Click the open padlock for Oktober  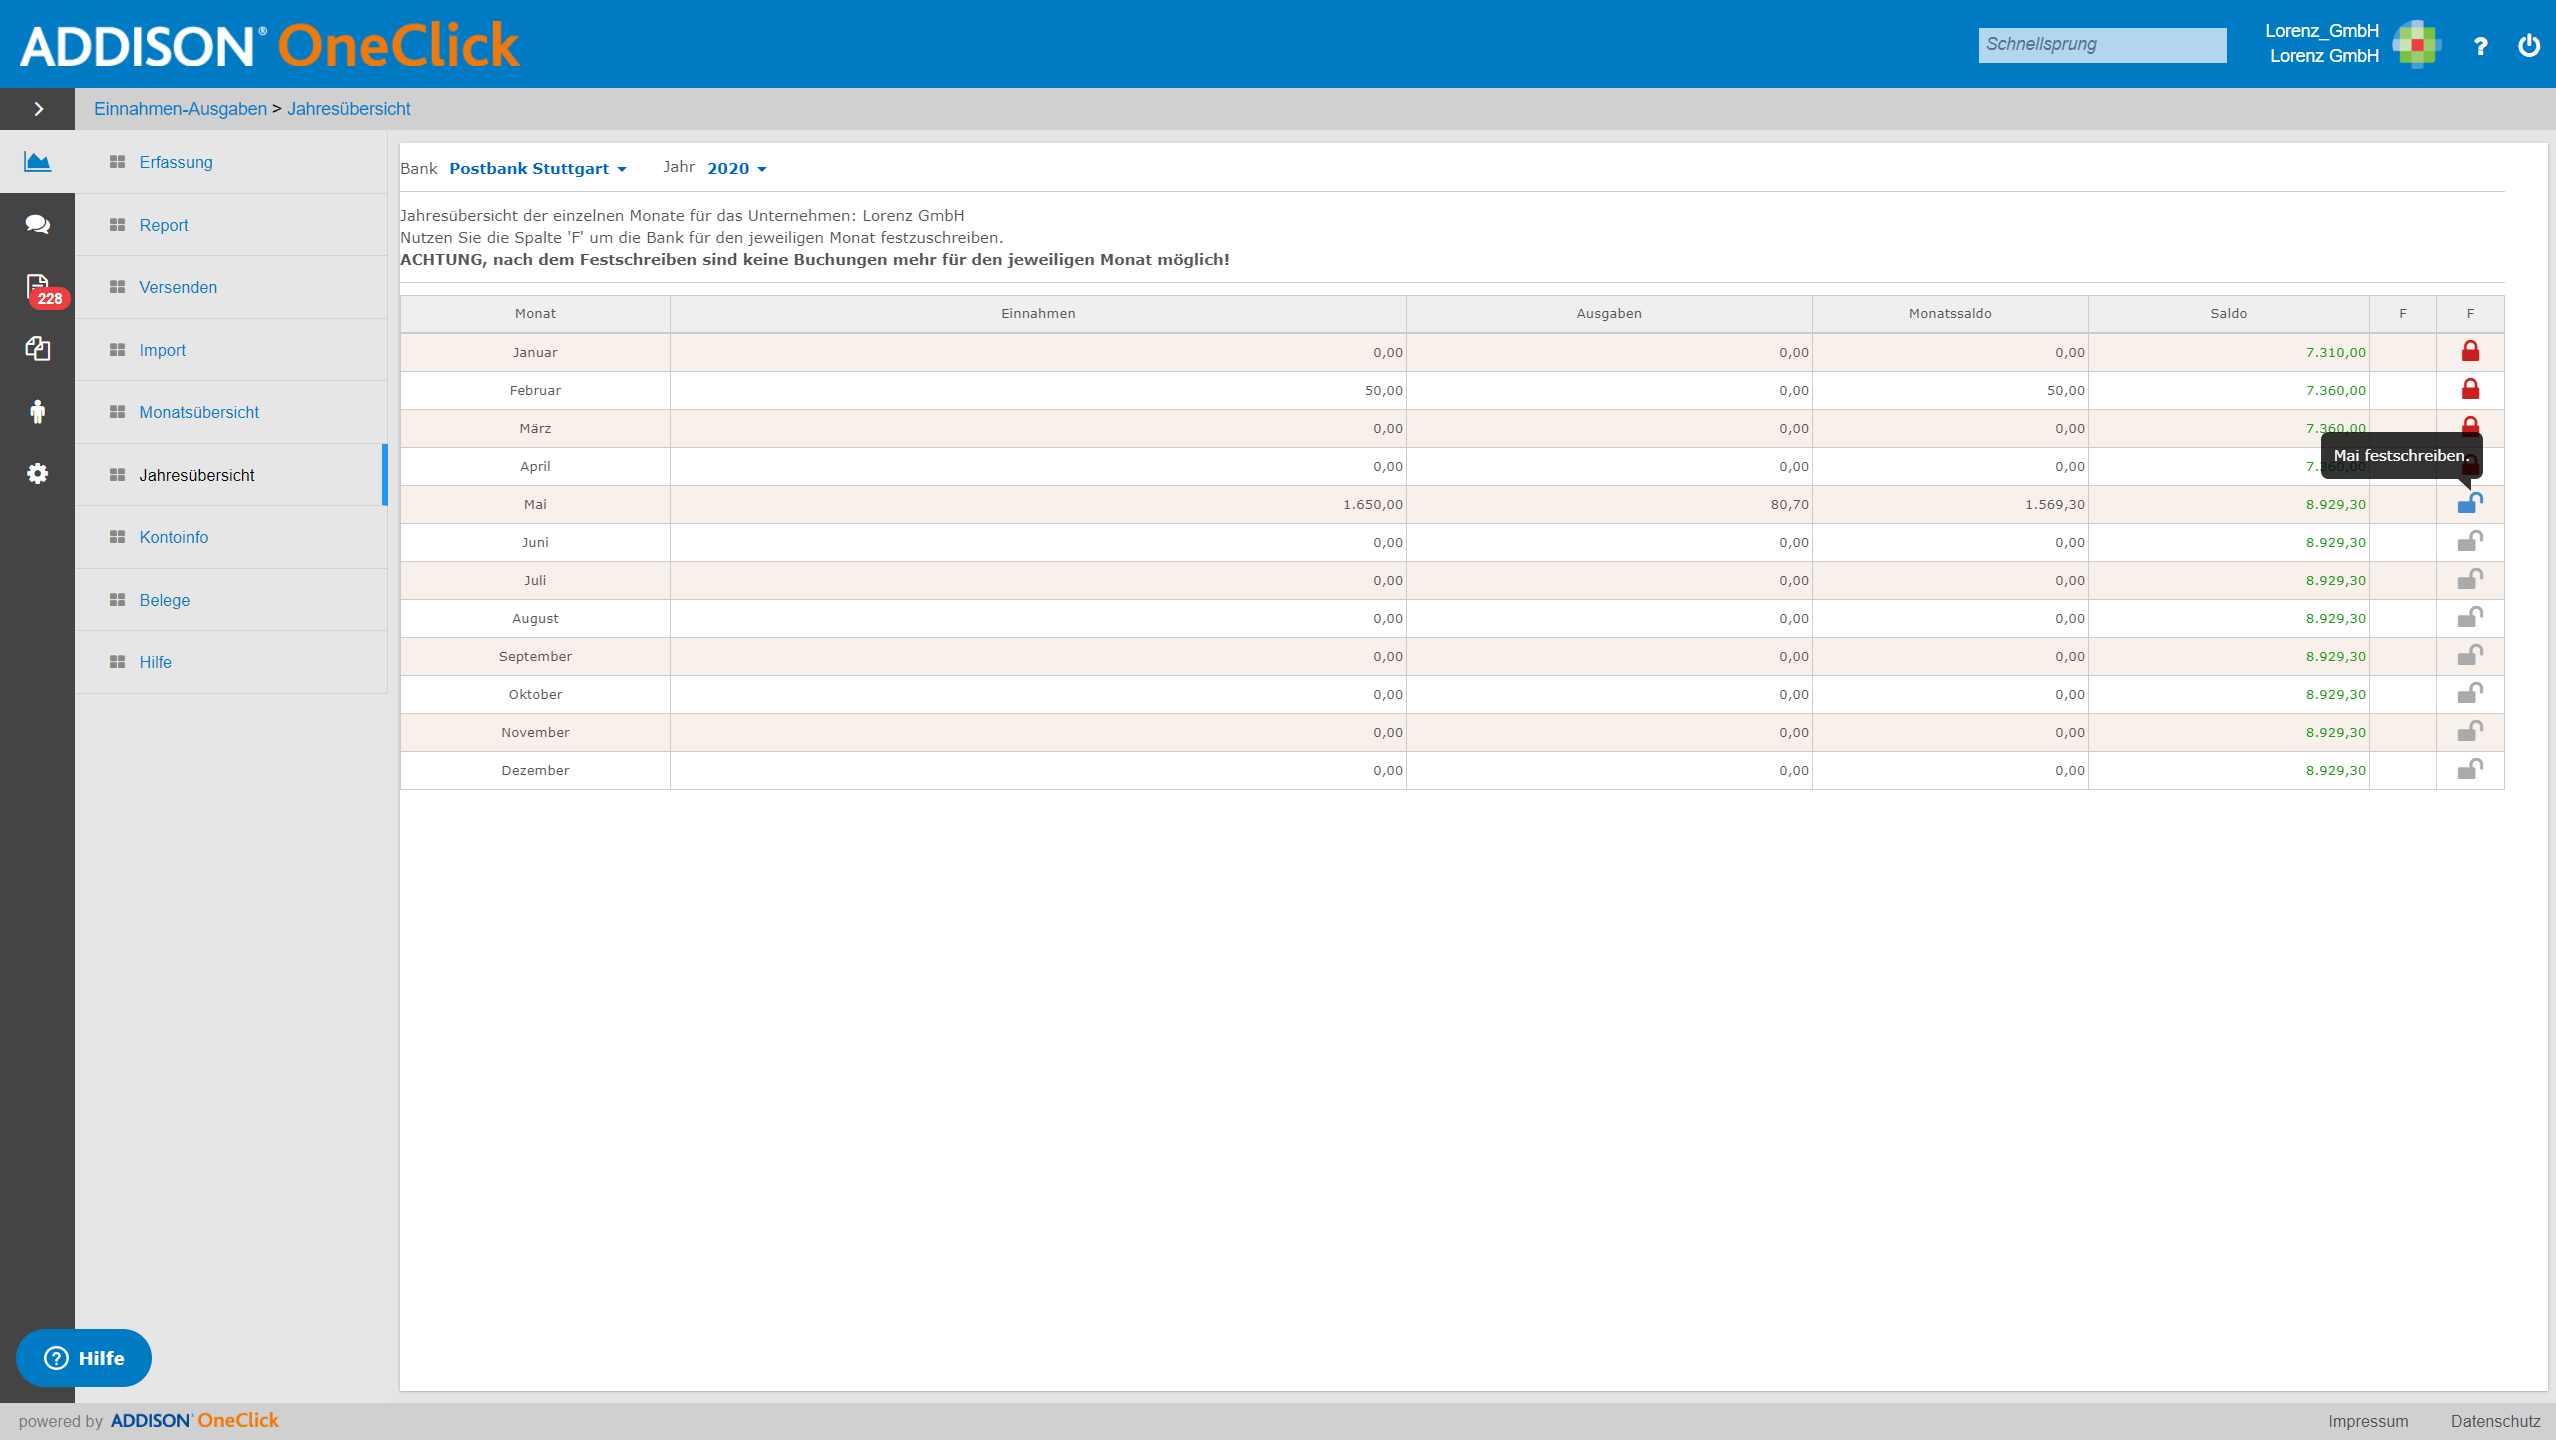coord(2470,693)
